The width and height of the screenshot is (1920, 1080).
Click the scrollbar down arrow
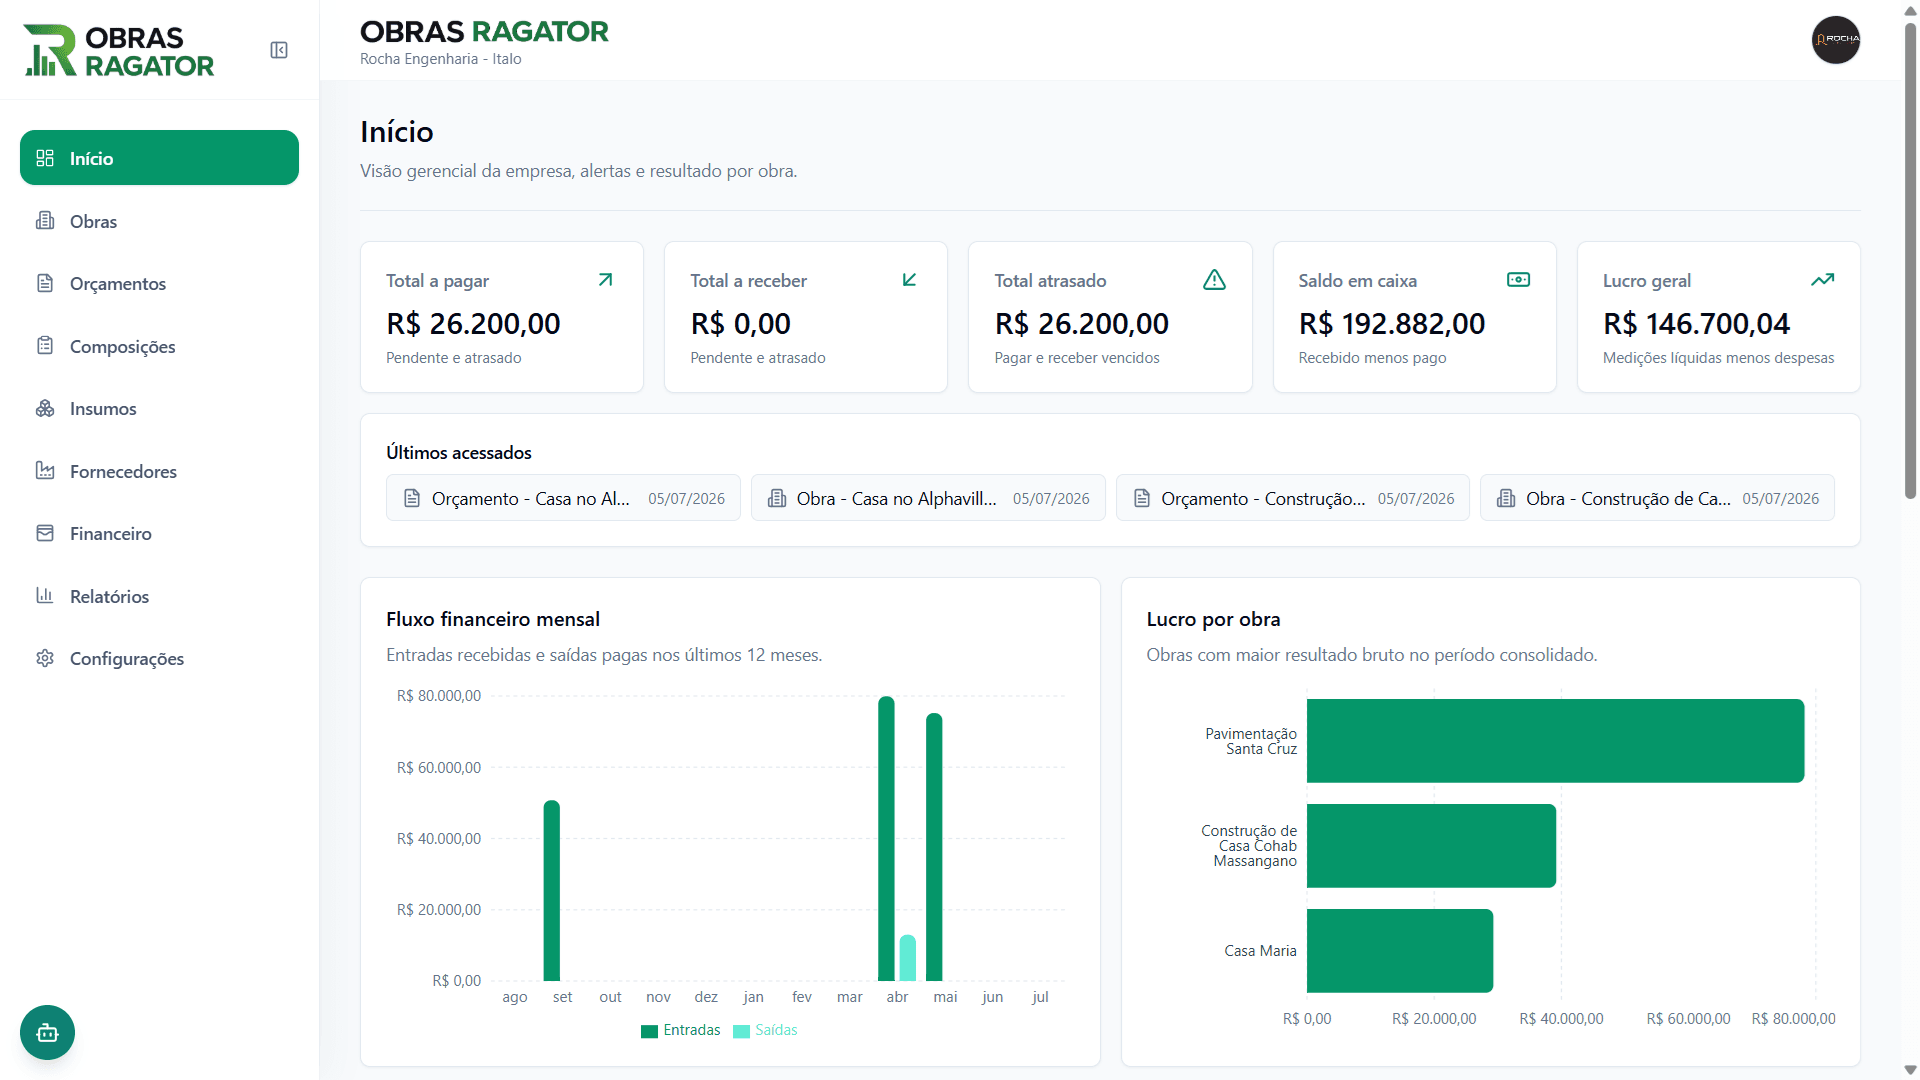coord(1910,1071)
